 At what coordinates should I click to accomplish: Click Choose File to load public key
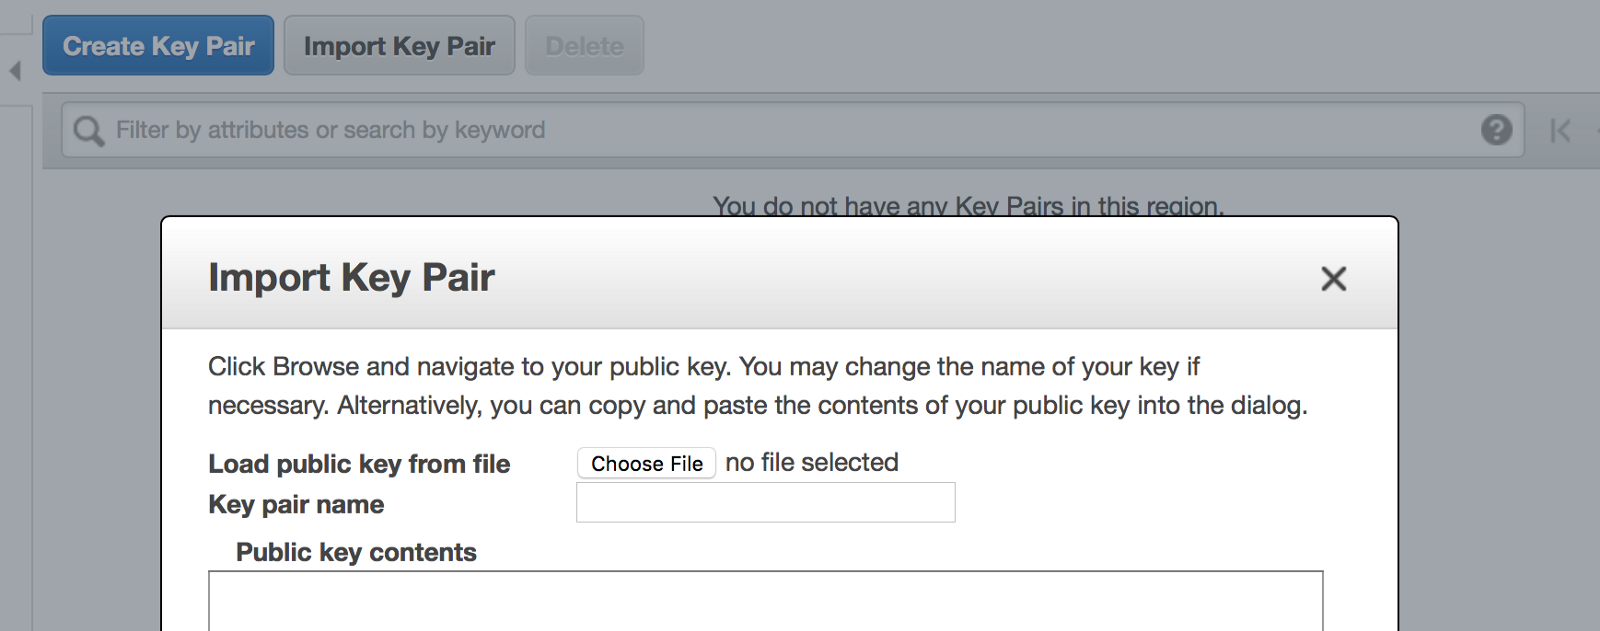click(647, 463)
